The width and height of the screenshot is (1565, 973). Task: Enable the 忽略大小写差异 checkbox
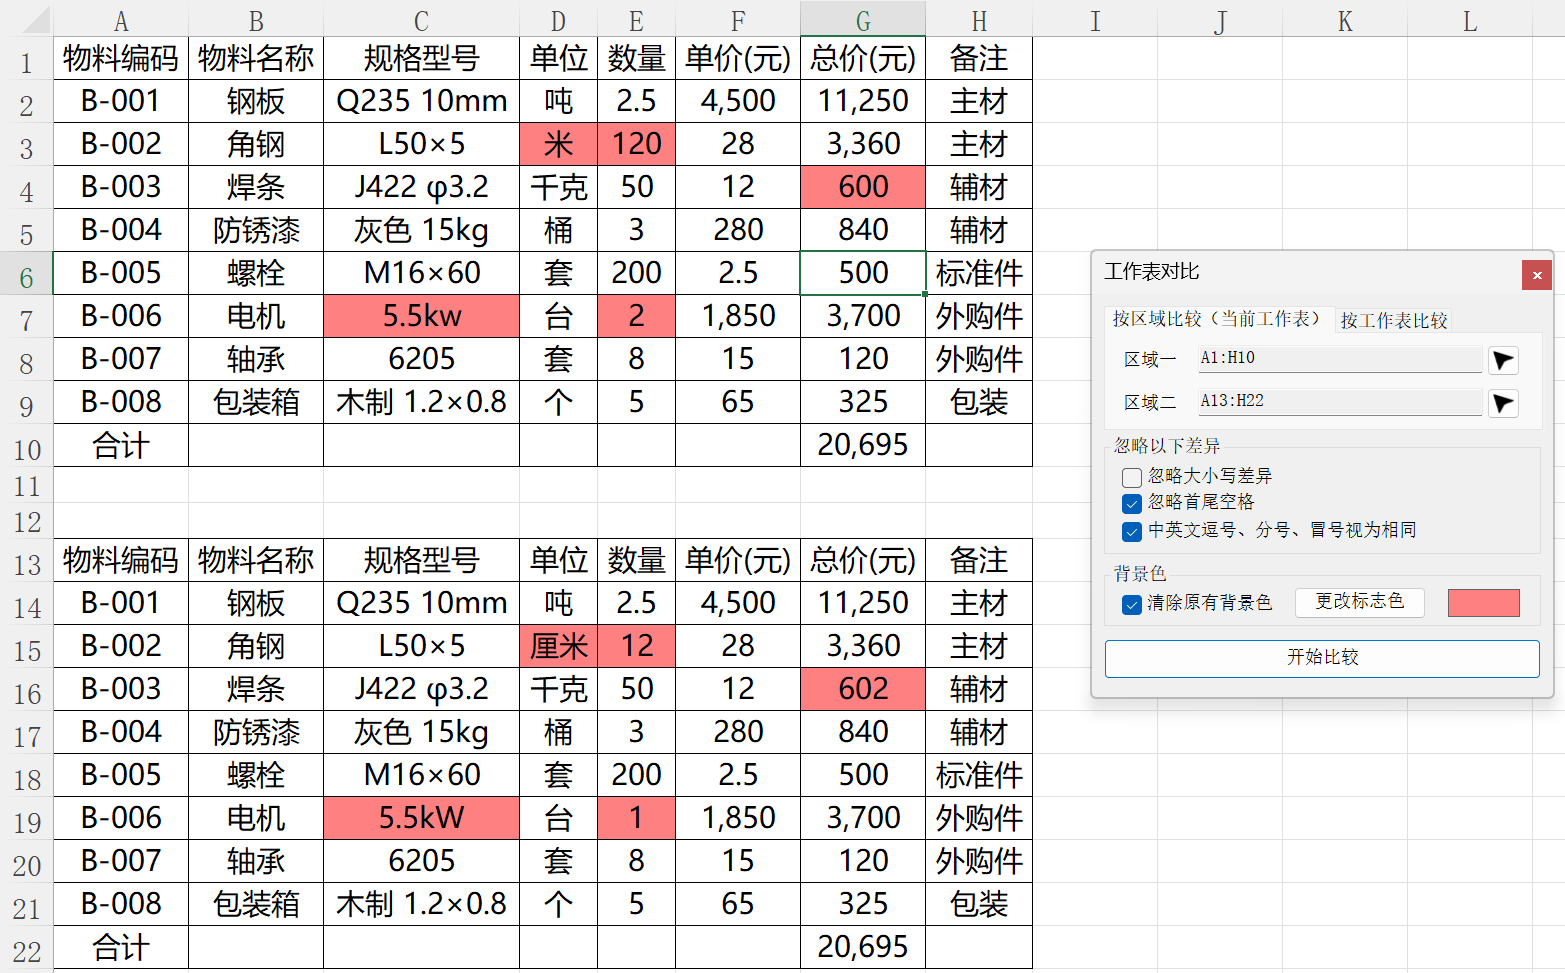pyautogui.click(x=1132, y=477)
